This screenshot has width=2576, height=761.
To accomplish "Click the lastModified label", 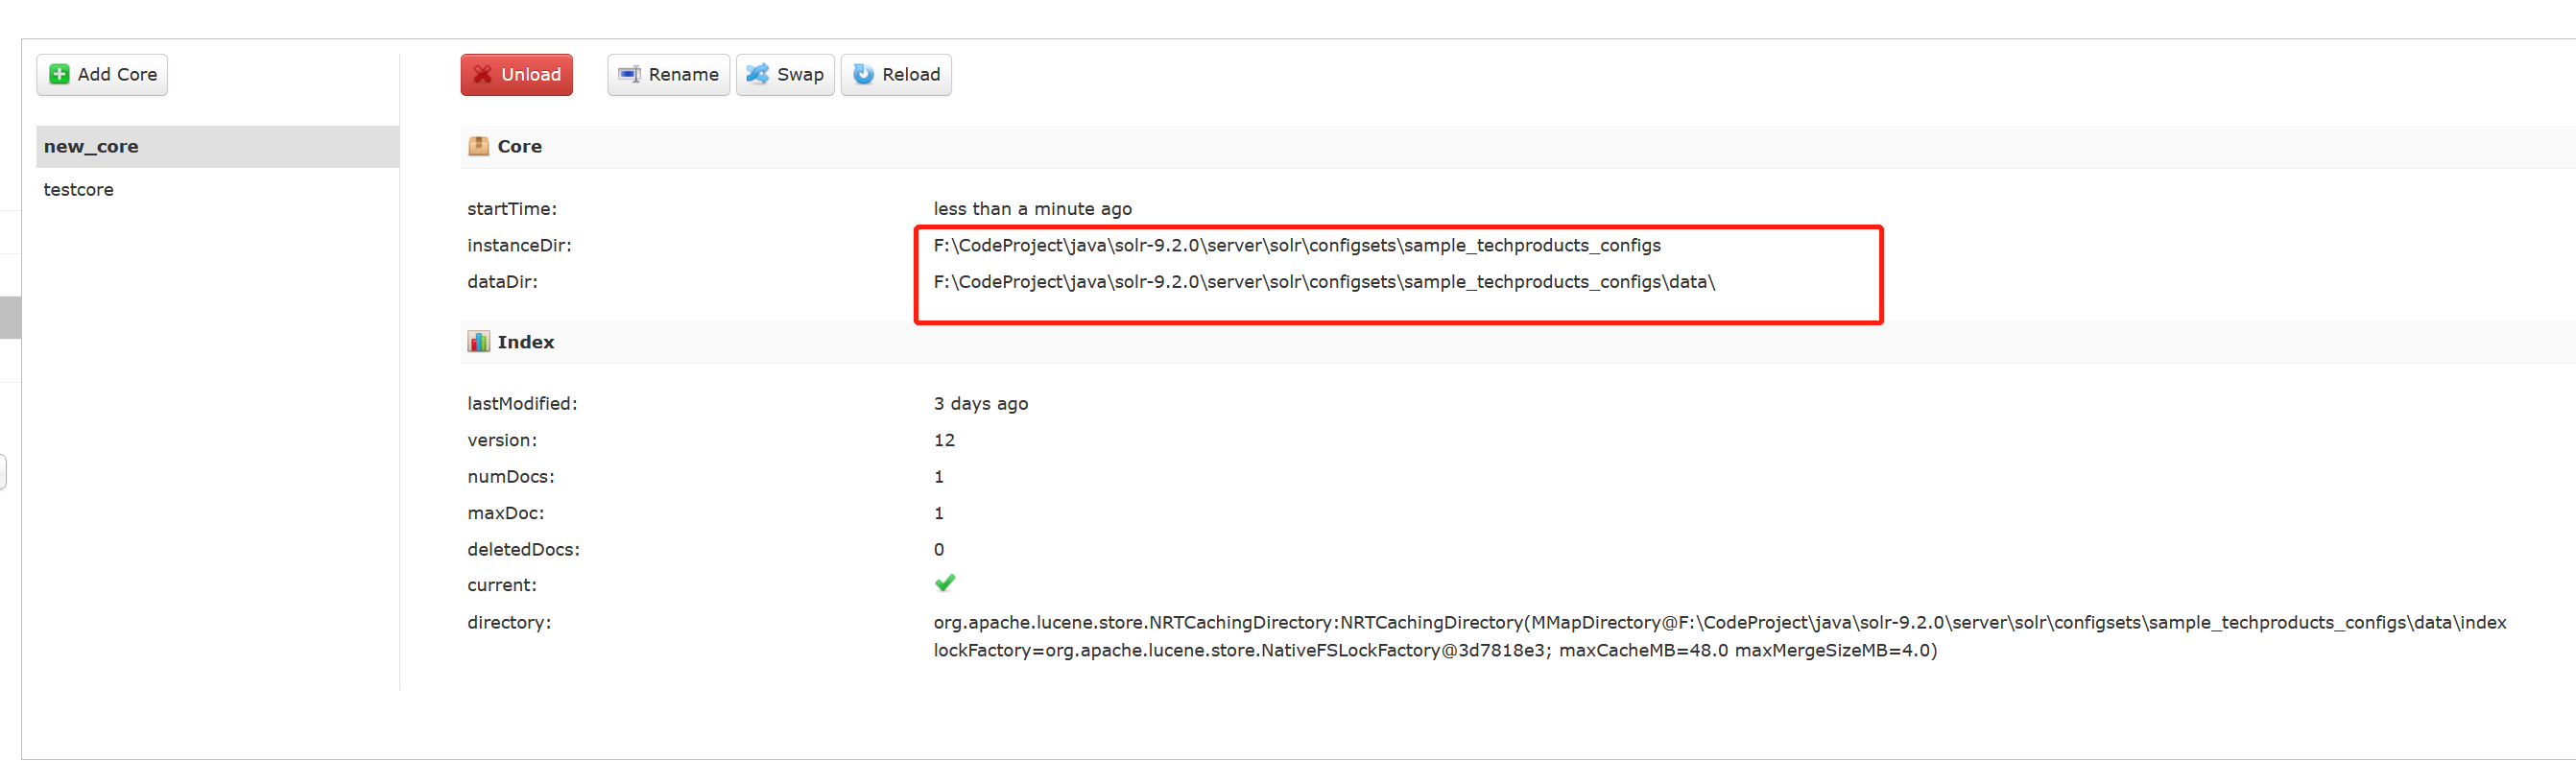I will tap(522, 404).
